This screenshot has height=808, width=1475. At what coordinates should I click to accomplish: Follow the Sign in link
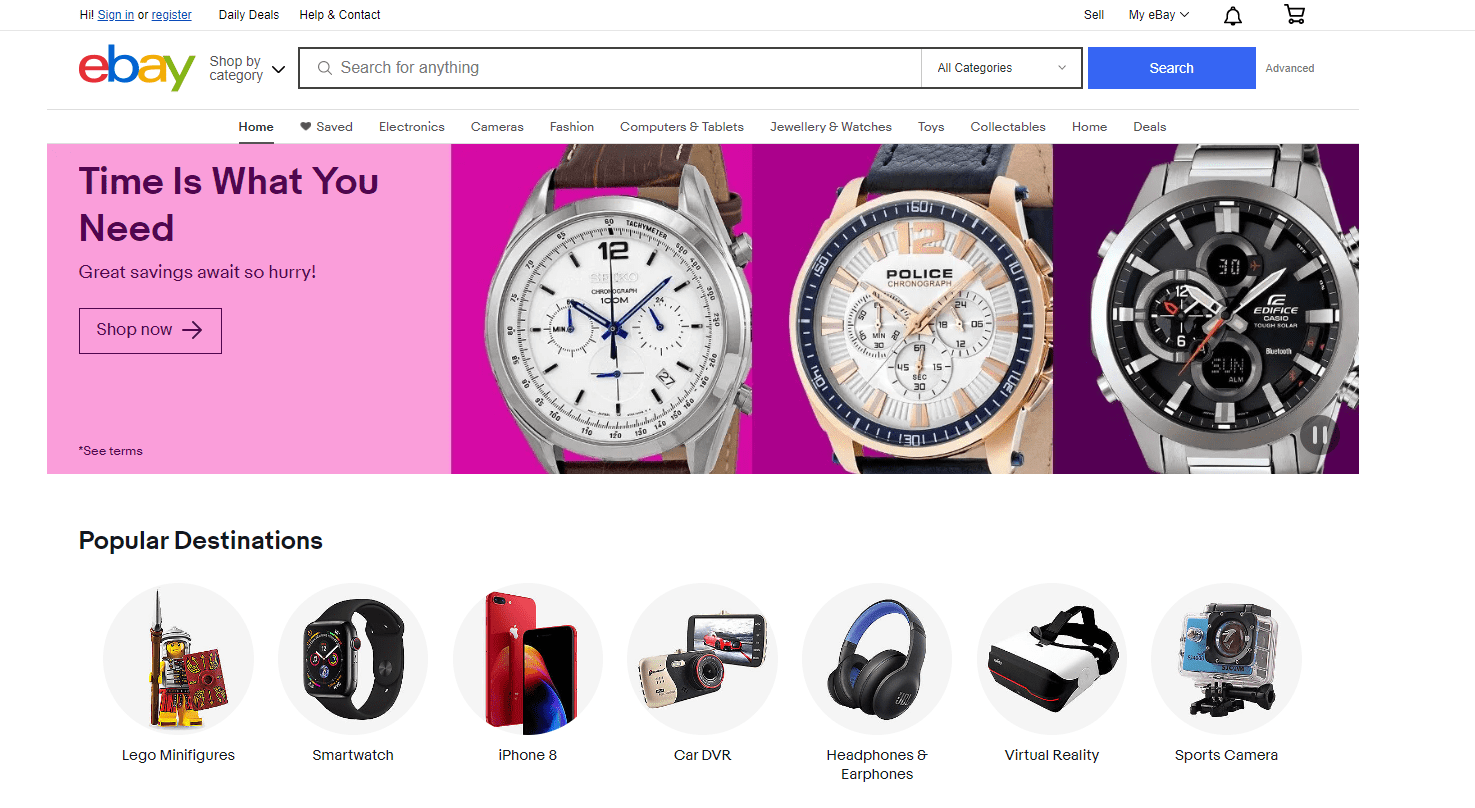116,15
